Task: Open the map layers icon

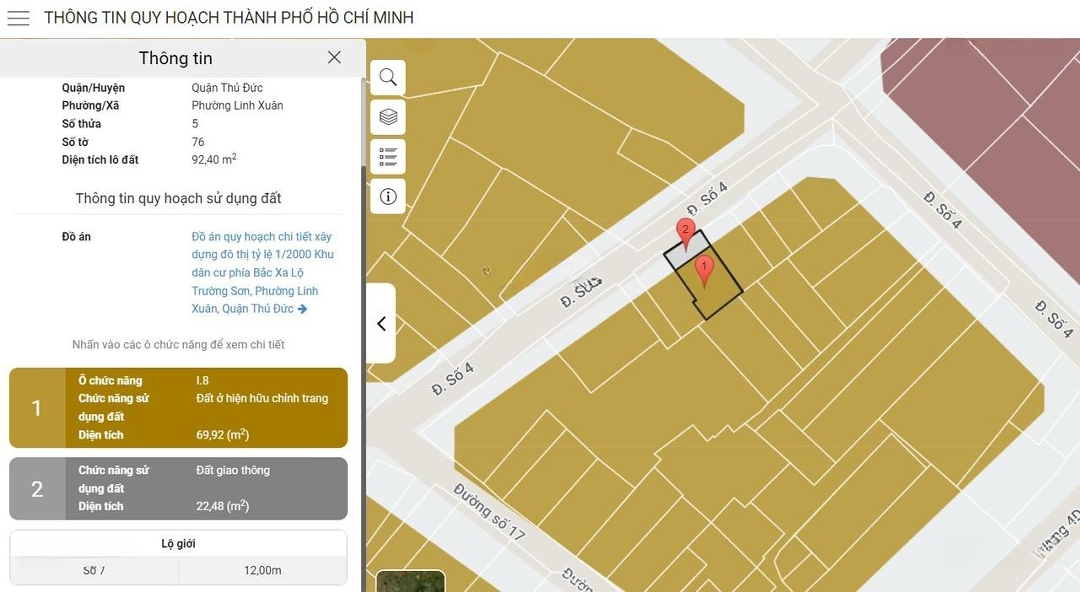Action: pos(388,117)
